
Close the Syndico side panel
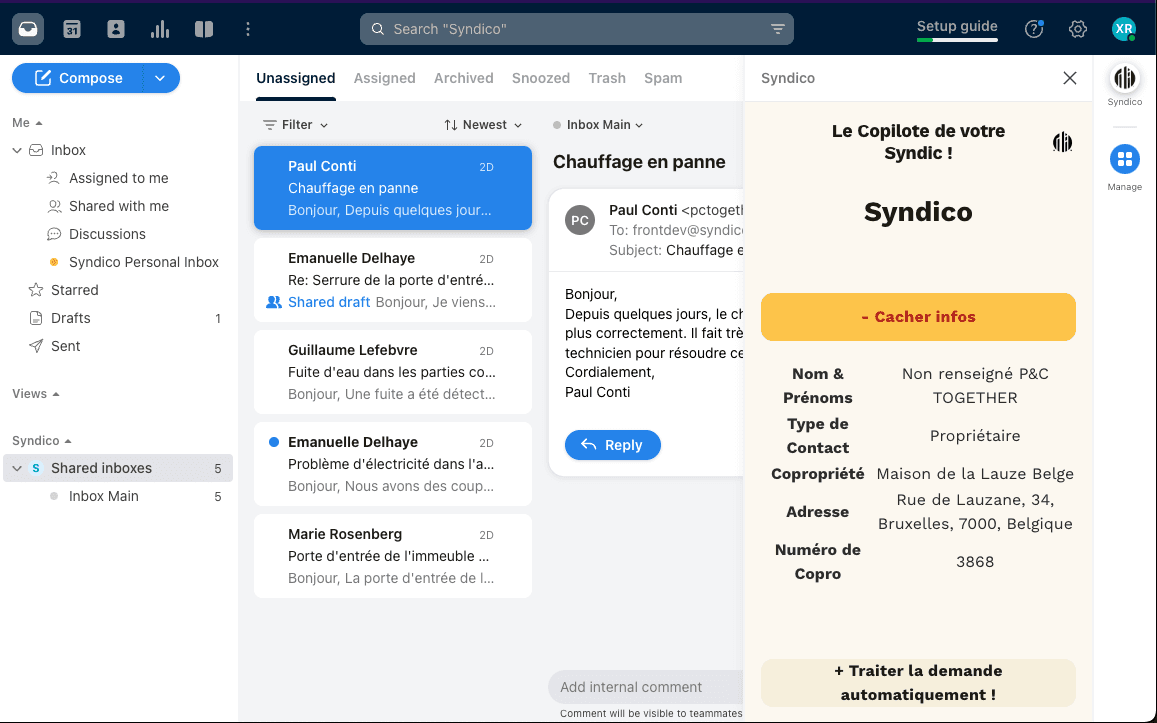point(1070,78)
